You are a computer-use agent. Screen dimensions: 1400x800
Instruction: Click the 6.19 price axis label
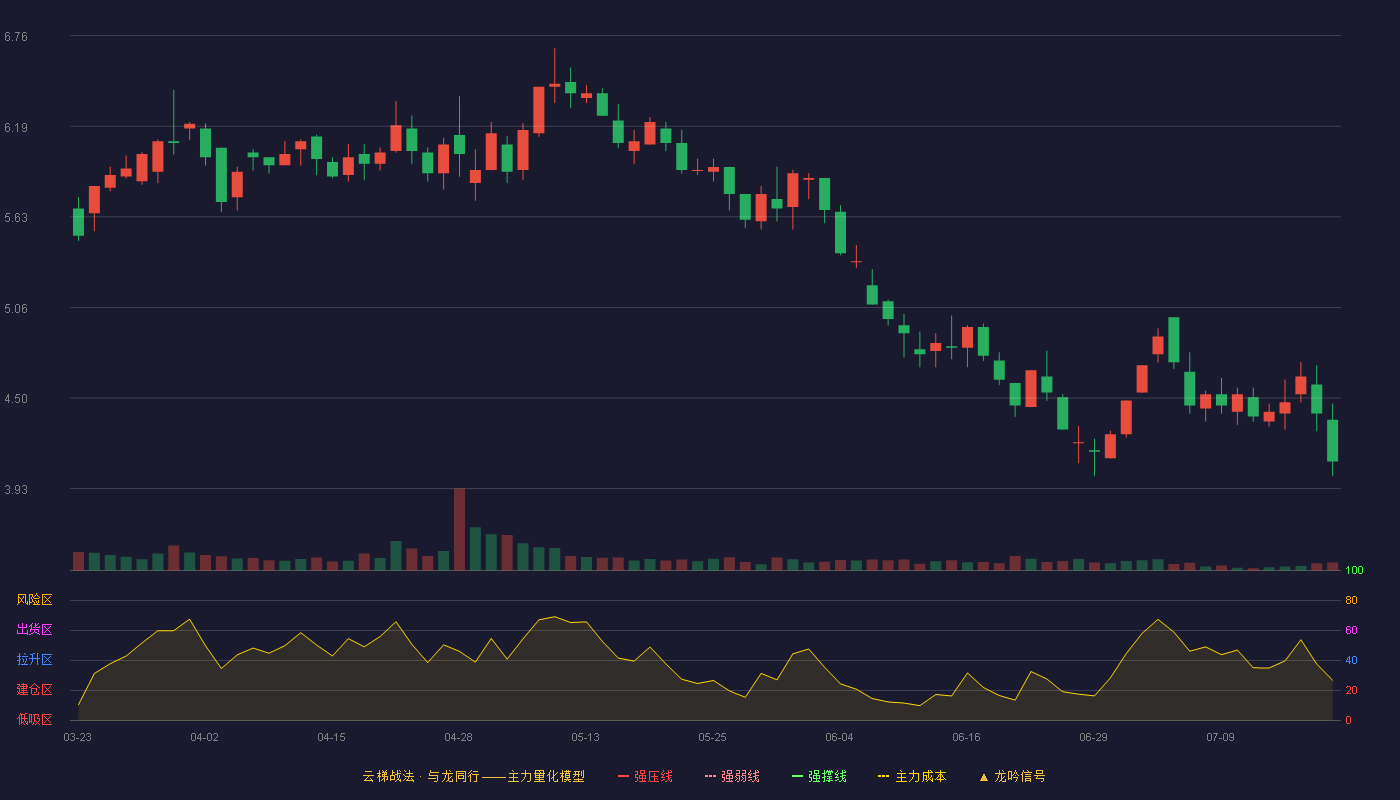point(16,128)
